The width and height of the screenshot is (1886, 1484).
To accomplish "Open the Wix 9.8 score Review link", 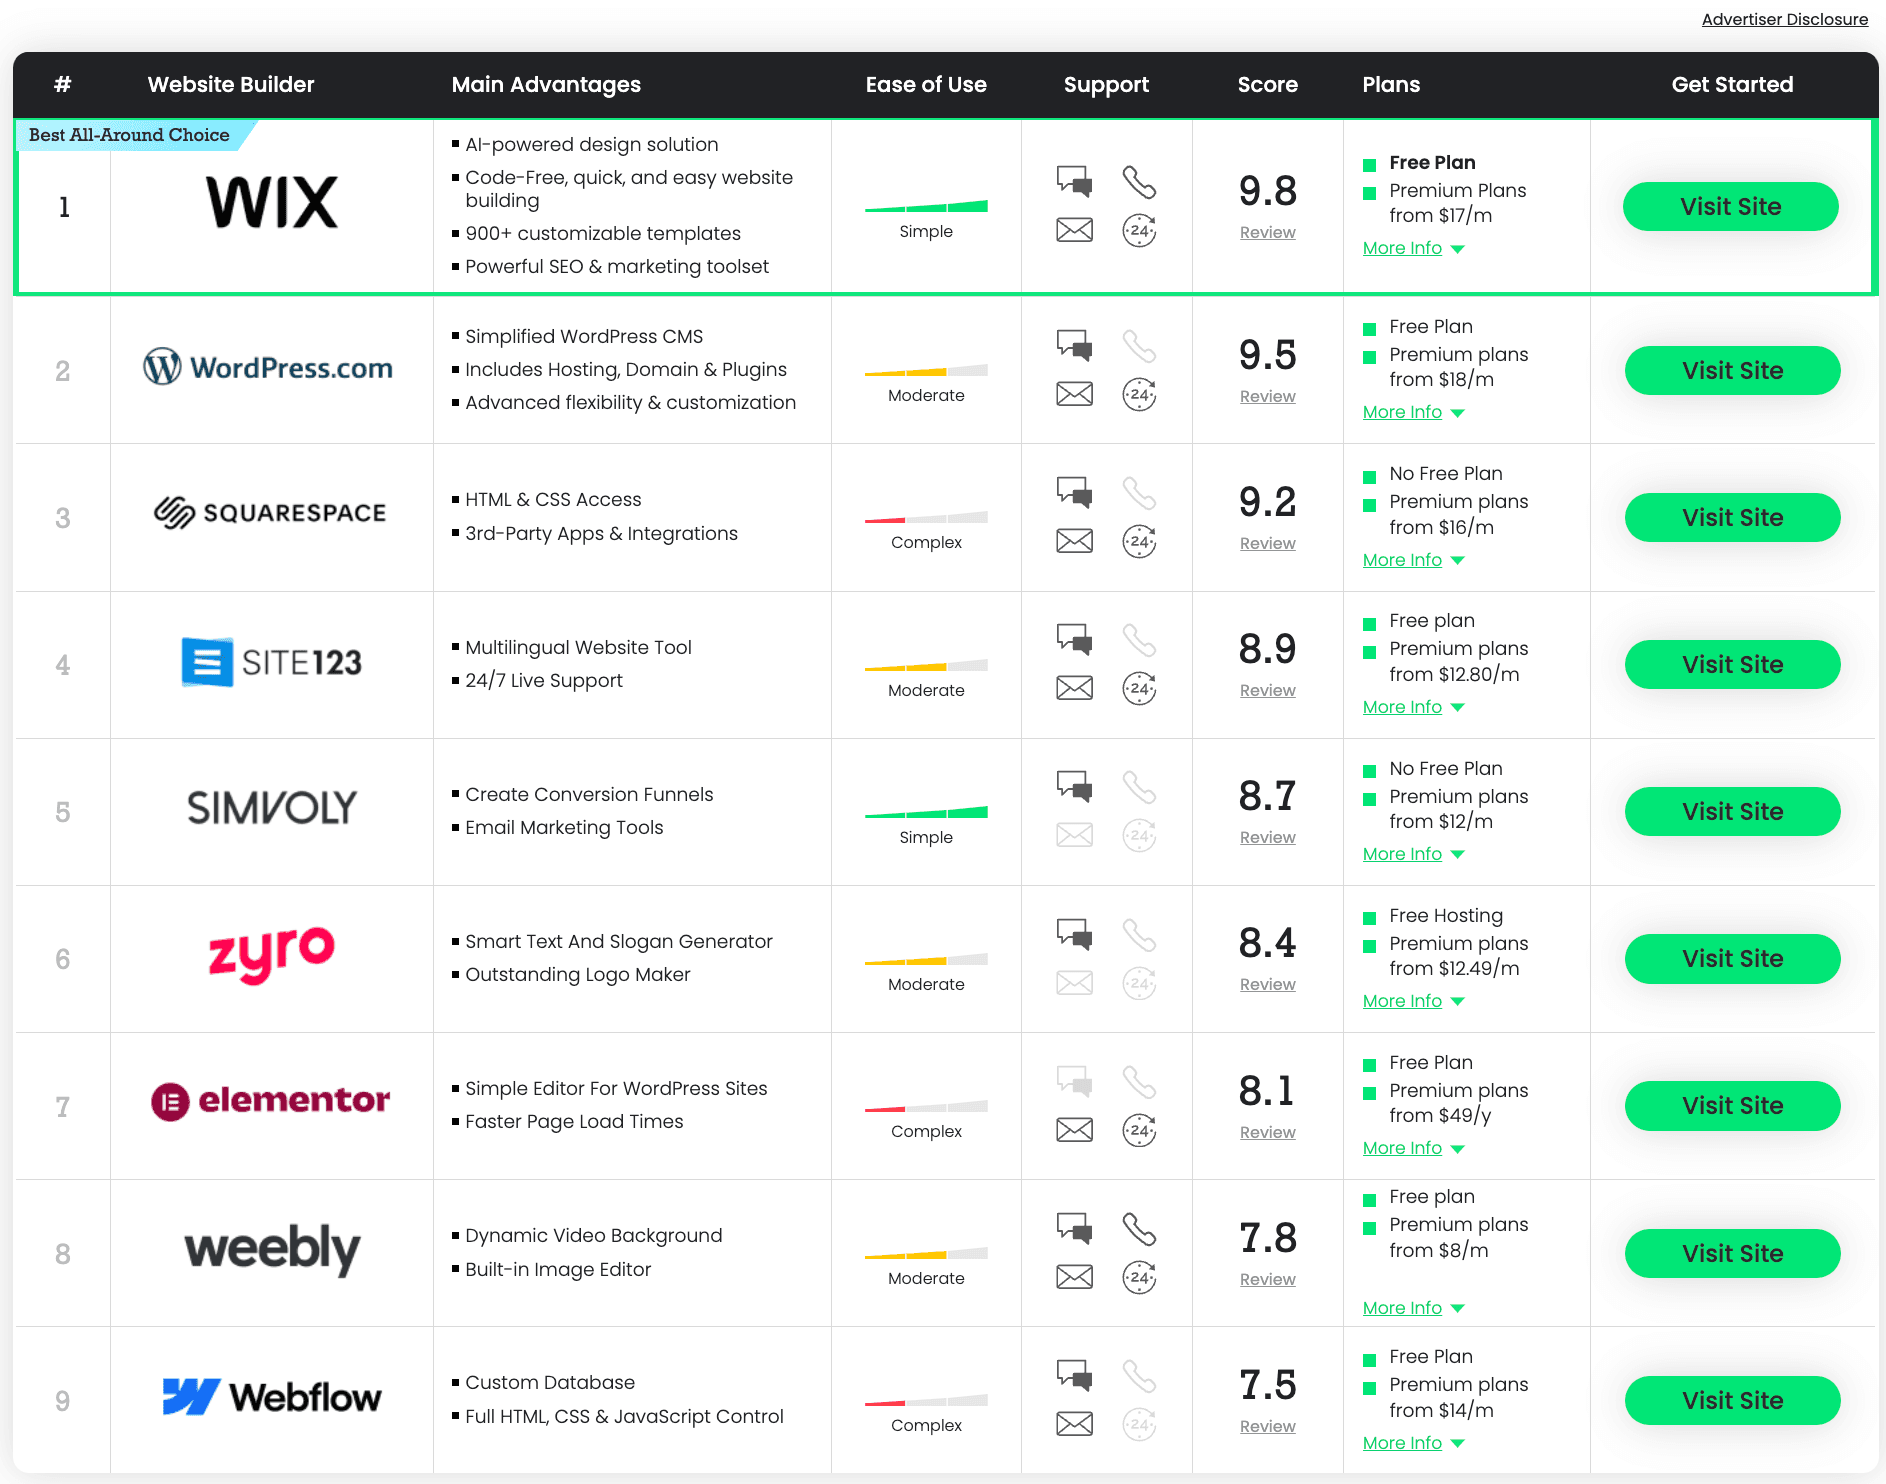I will pyautogui.click(x=1267, y=232).
